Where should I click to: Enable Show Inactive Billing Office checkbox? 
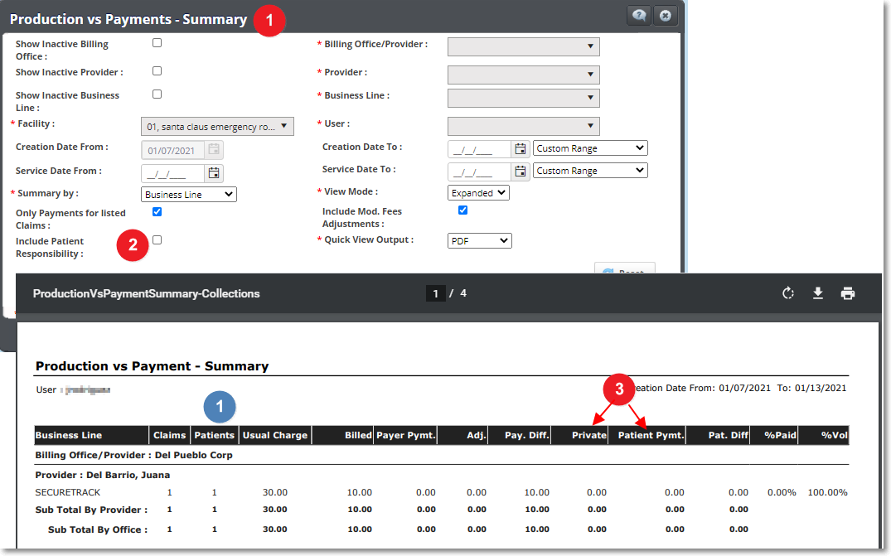(x=157, y=43)
